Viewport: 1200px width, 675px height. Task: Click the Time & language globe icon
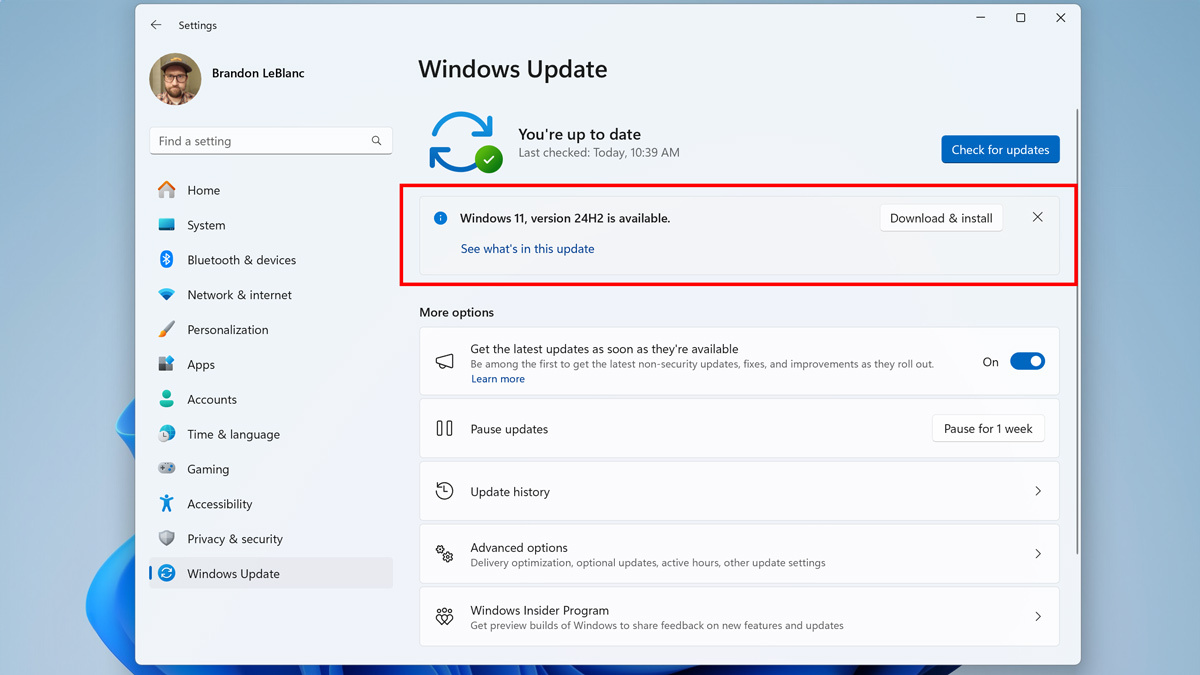point(167,434)
